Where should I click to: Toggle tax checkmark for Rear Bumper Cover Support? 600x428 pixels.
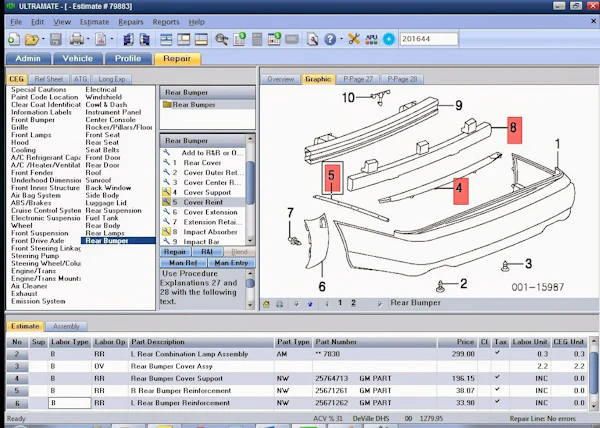[x=497, y=377]
